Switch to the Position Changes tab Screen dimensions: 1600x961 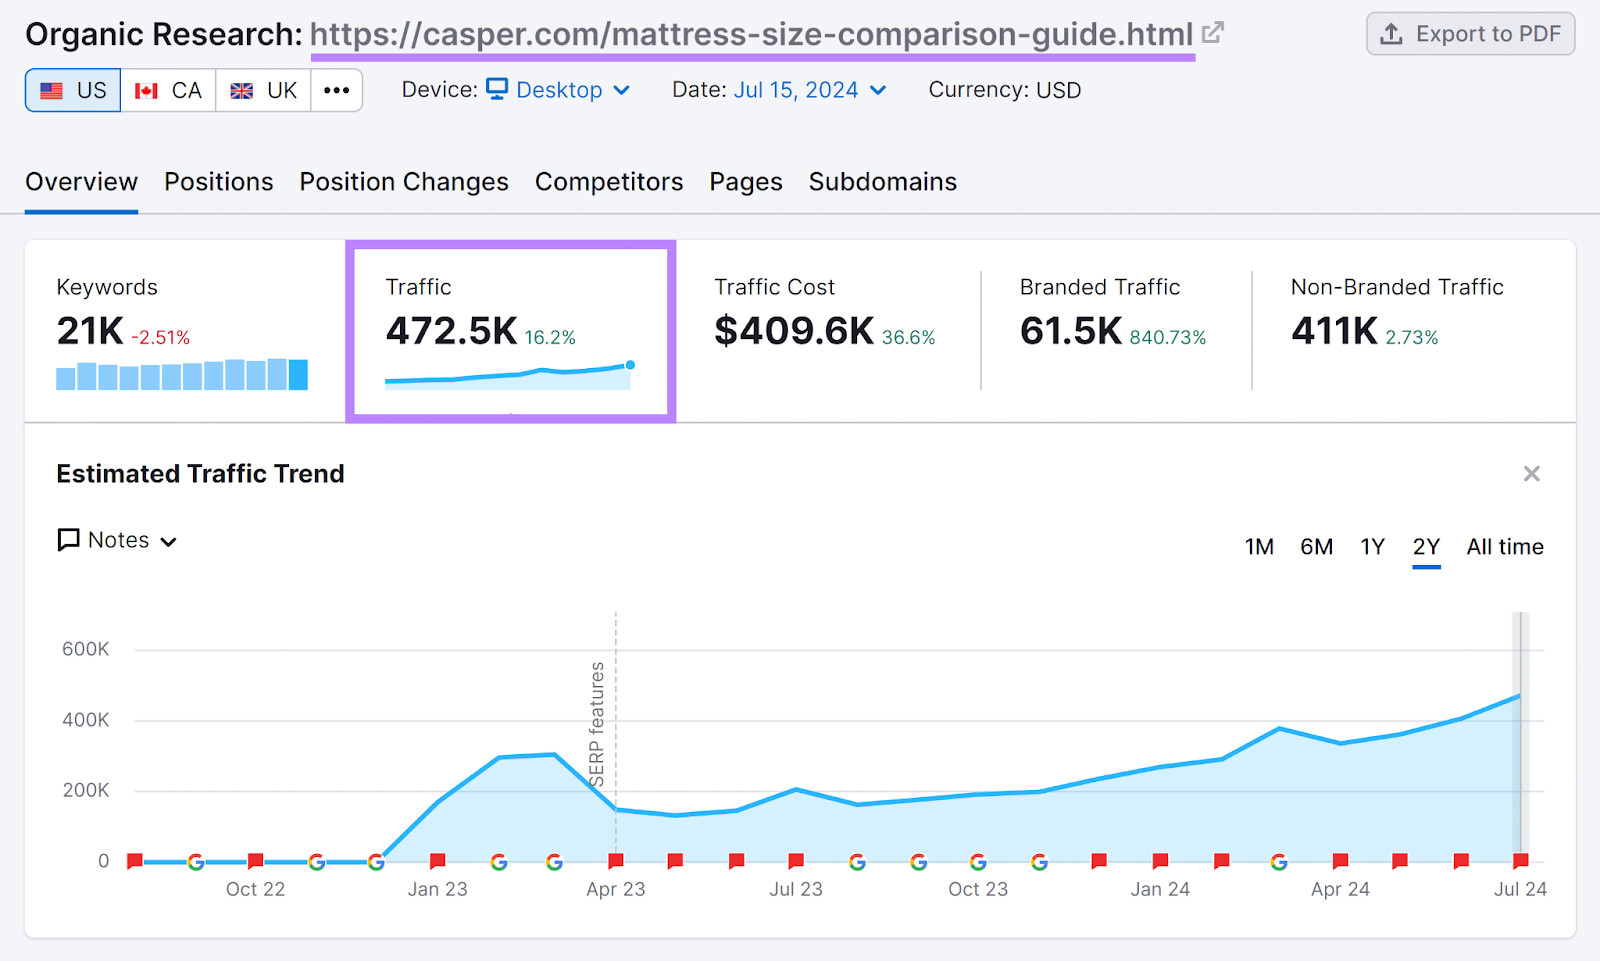coord(404,182)
